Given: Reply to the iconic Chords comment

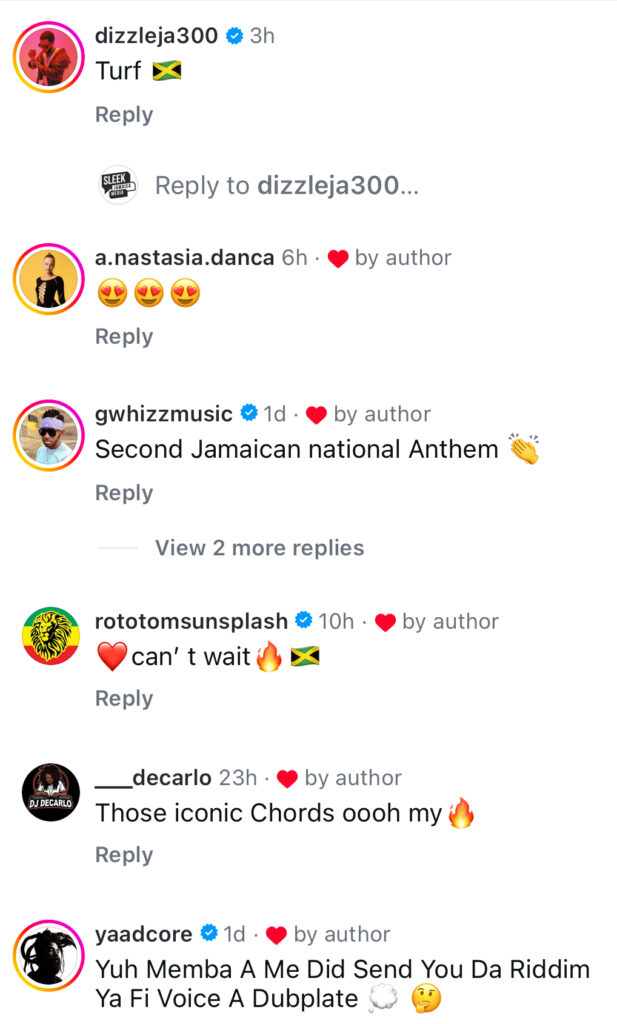Looking at the screenshot, I should pos(123,855).
